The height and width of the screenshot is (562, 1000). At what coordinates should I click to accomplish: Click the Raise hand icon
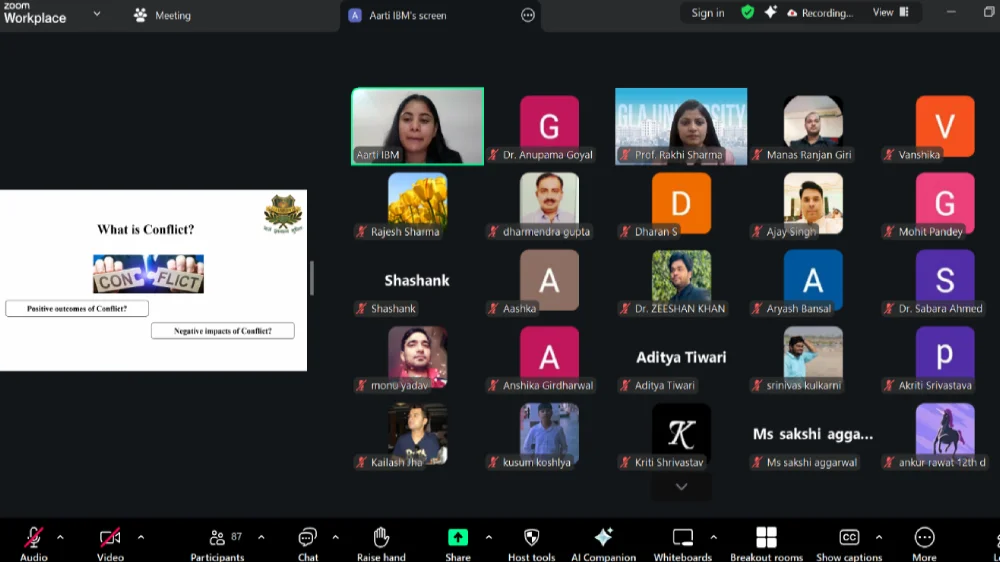pyautogui.click(x=381, y=538)
